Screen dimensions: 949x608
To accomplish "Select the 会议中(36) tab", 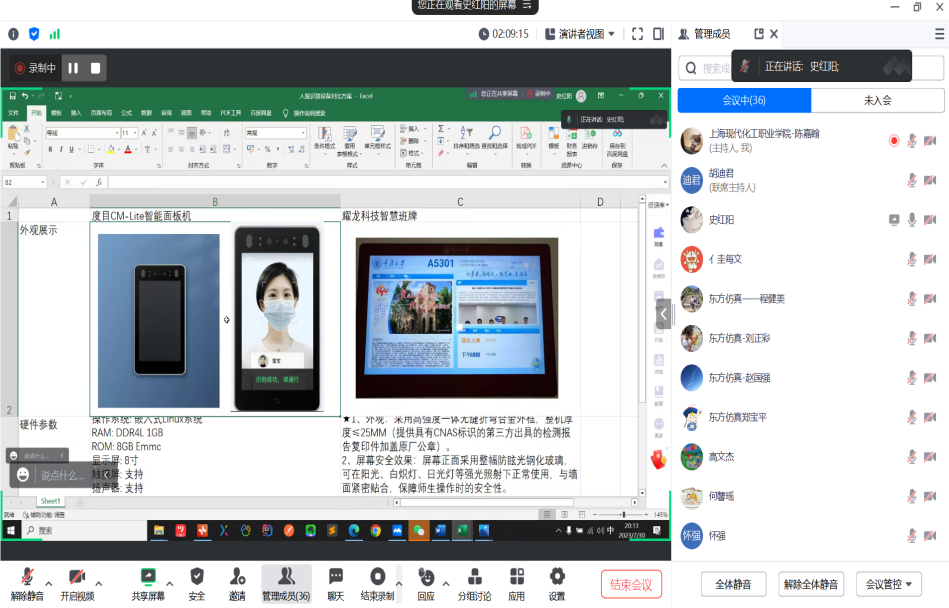I will coord(744,100).
